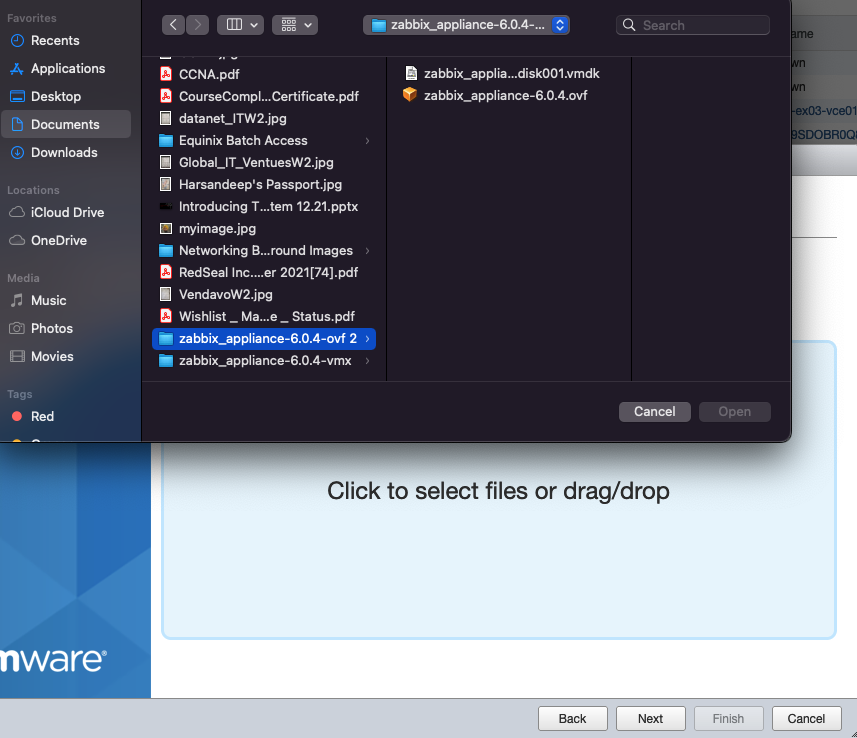
Task: Select zabbix_appliance-6.0.4-ovf 2 folder
Action: coord(264,338)
